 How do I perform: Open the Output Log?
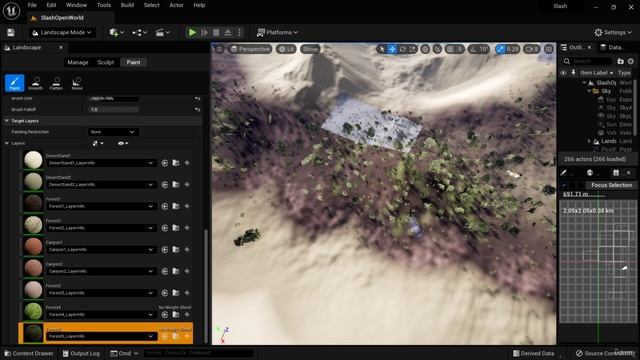(81, 353)
